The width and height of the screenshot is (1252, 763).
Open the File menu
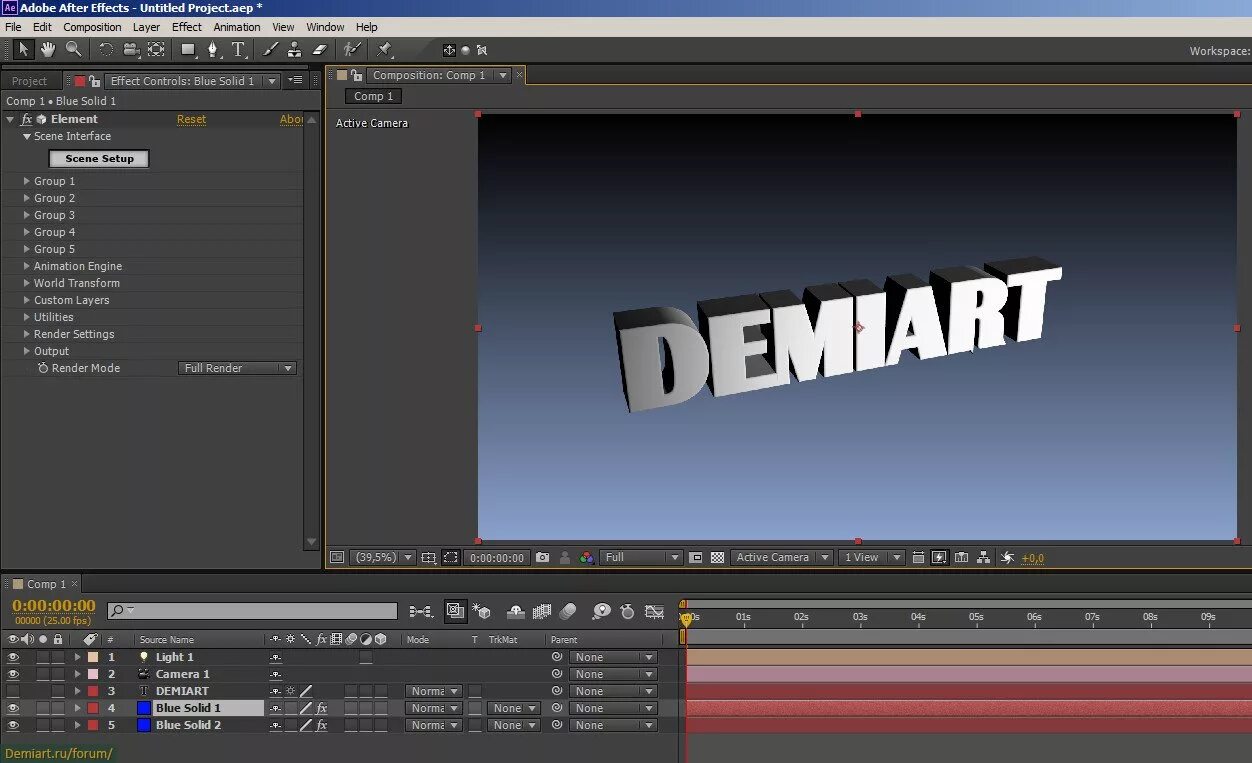point(13,27)
